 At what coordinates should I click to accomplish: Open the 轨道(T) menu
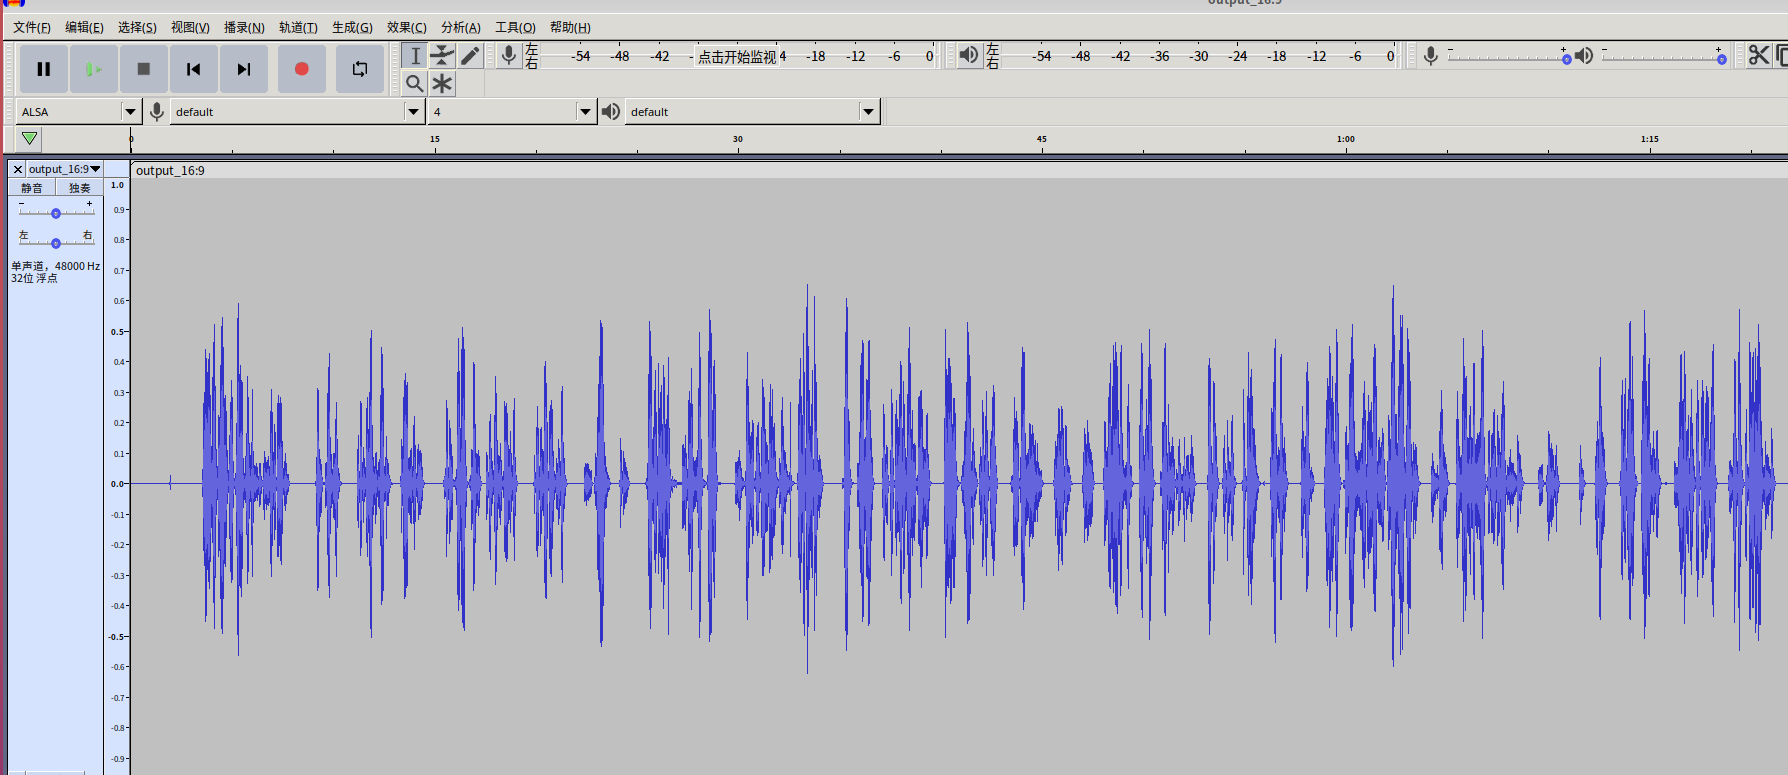coord(298,28)
